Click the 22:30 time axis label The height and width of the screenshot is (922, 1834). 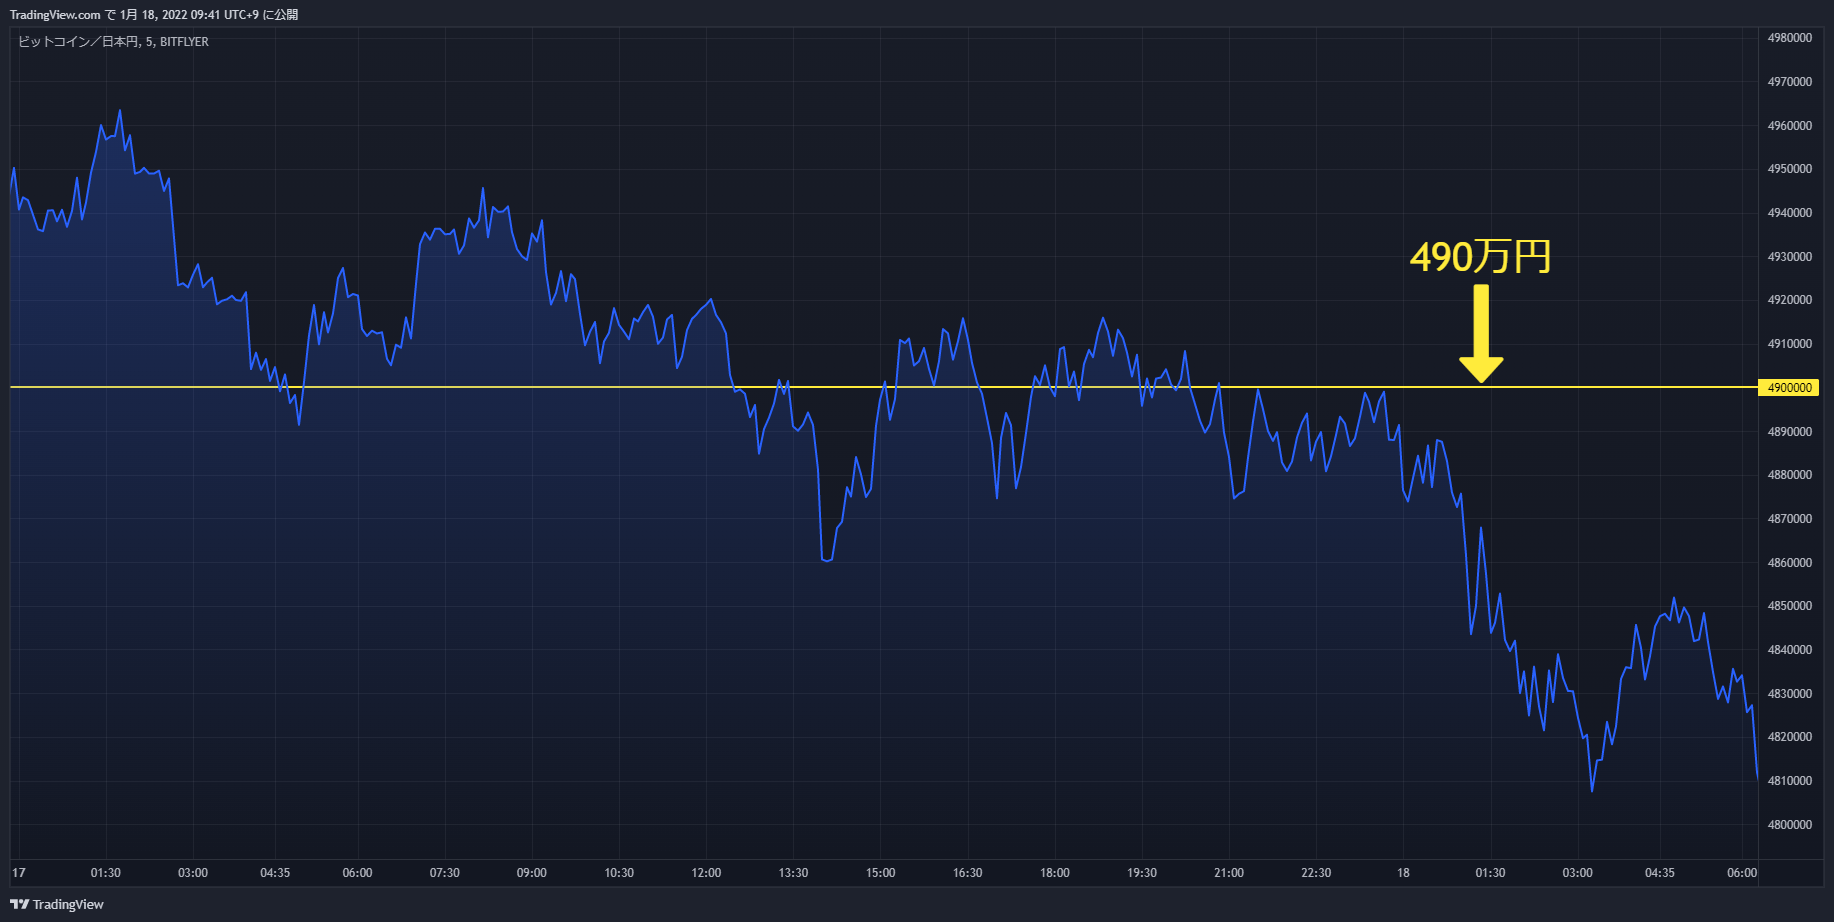click(x=1316, y=873)
